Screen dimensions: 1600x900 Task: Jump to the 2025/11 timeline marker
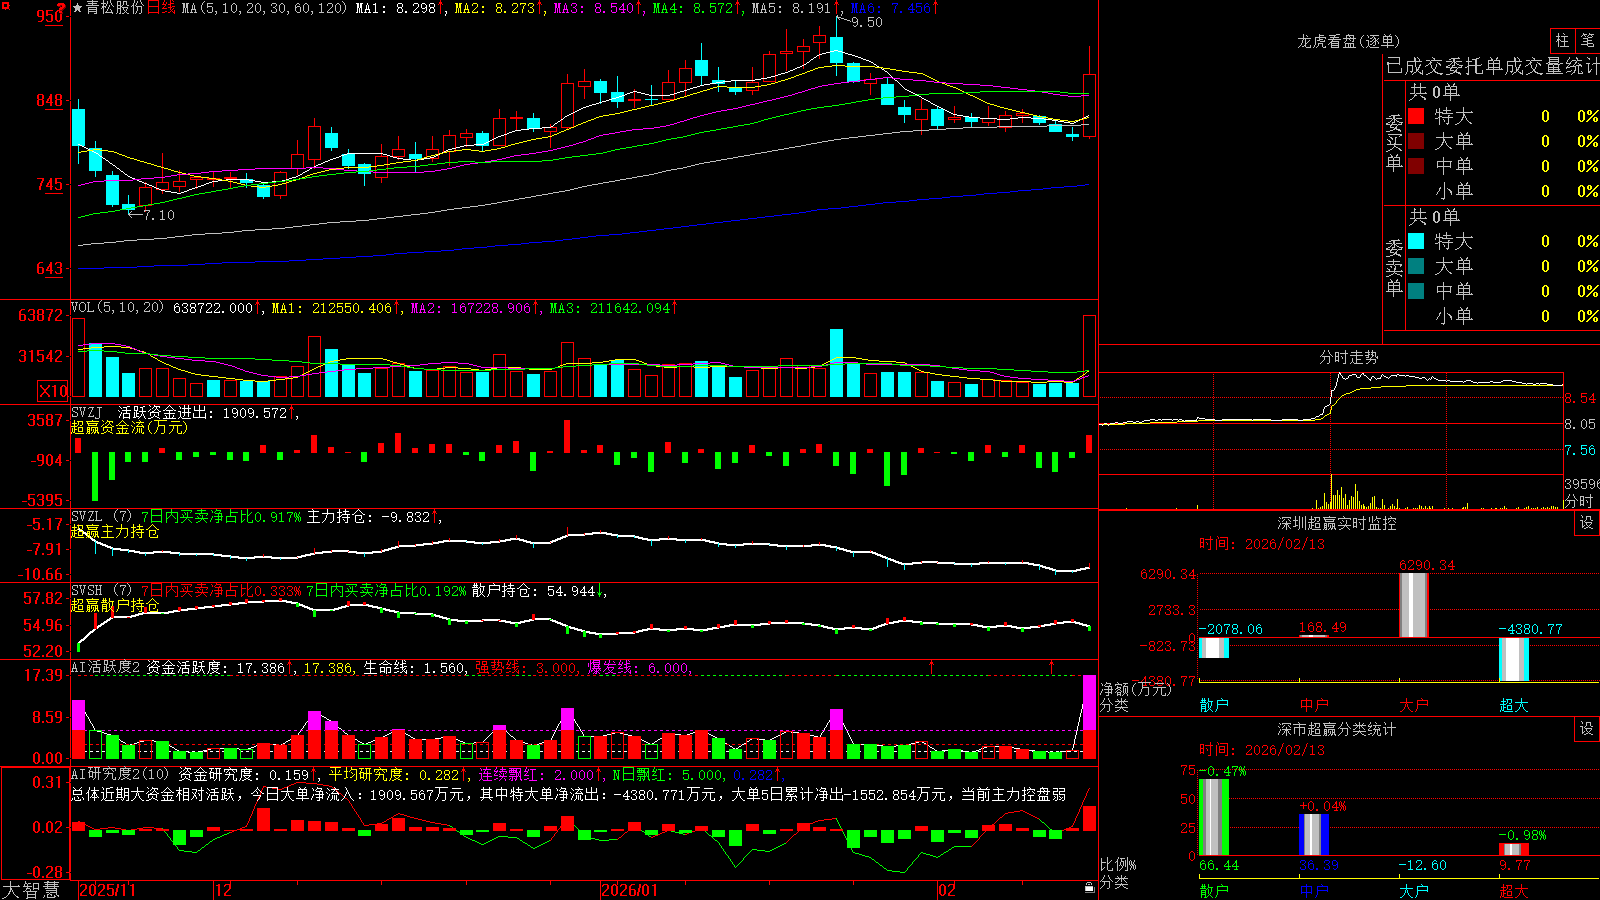[107, 890]
